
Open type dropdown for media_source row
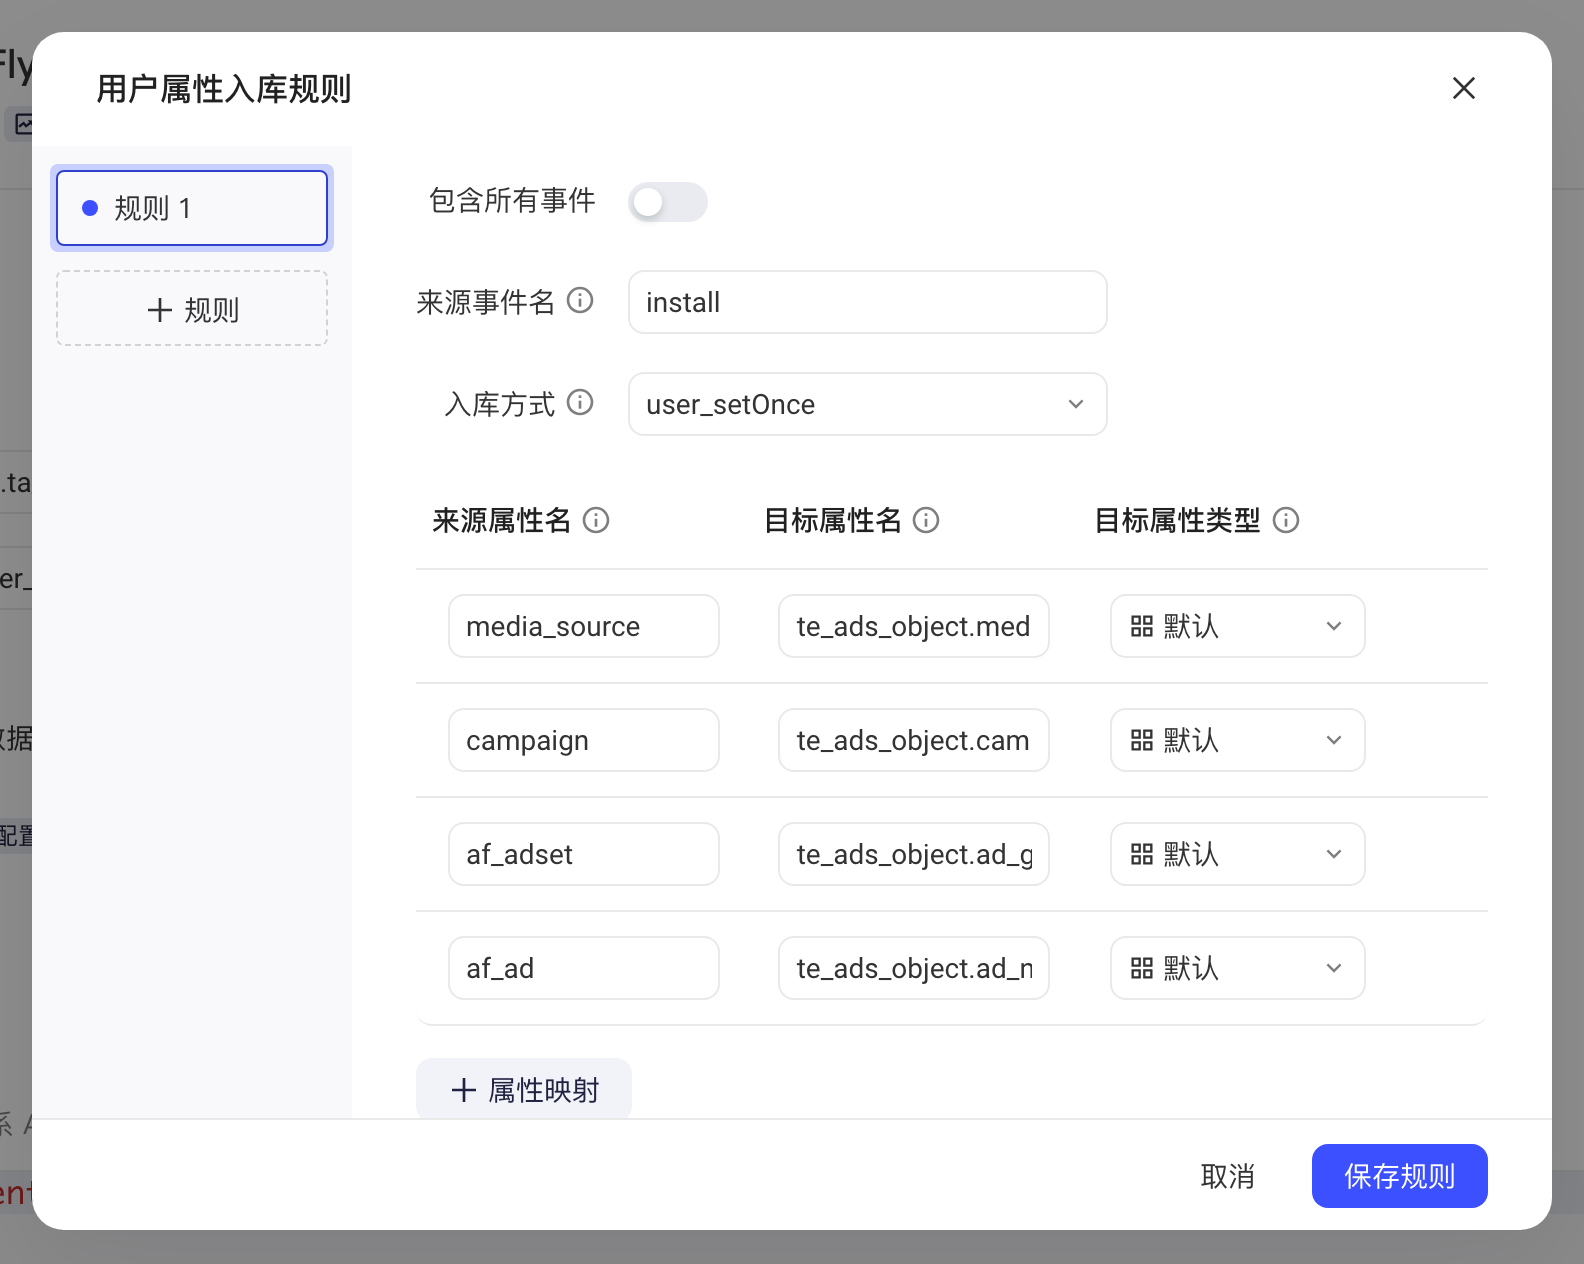click(1238, 626)
